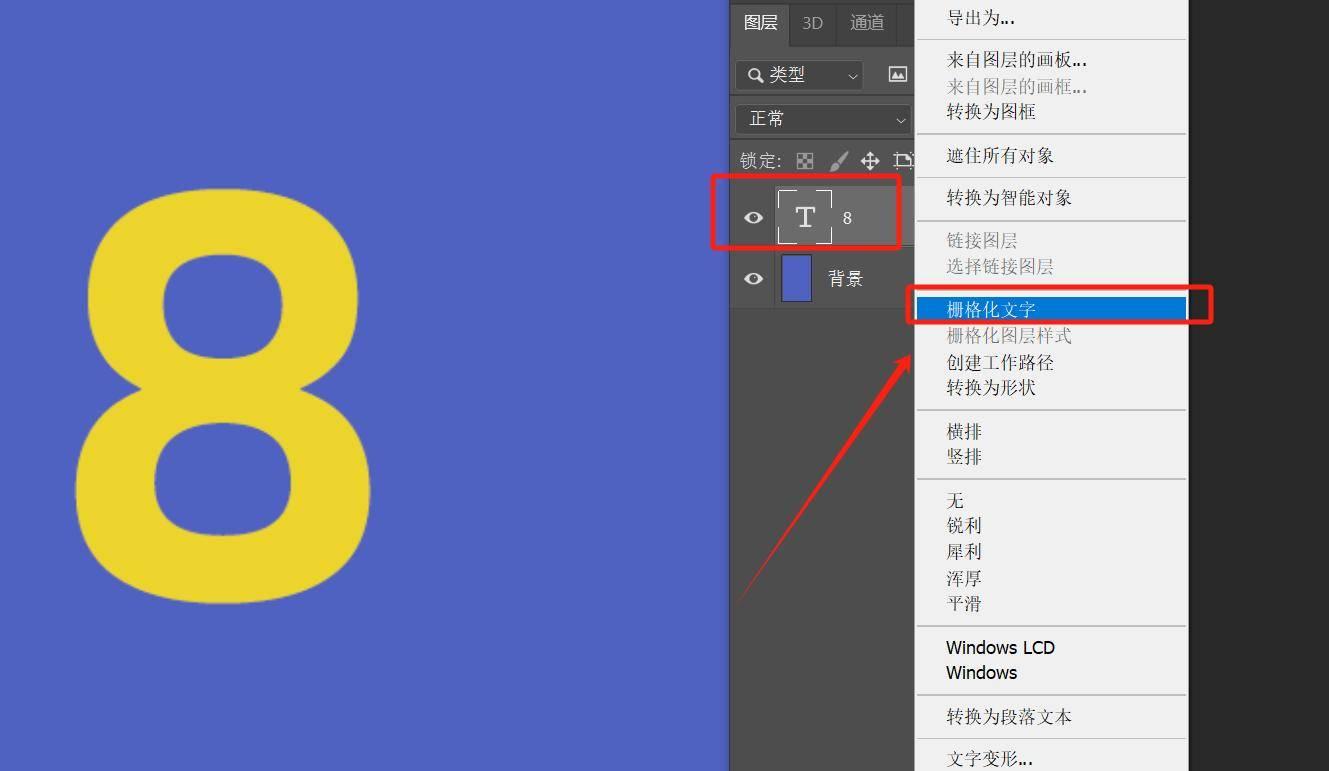Switch to the 通道 tab
Screen dimensions: 1329x771
pyautogui.click(x=866, y=23)
